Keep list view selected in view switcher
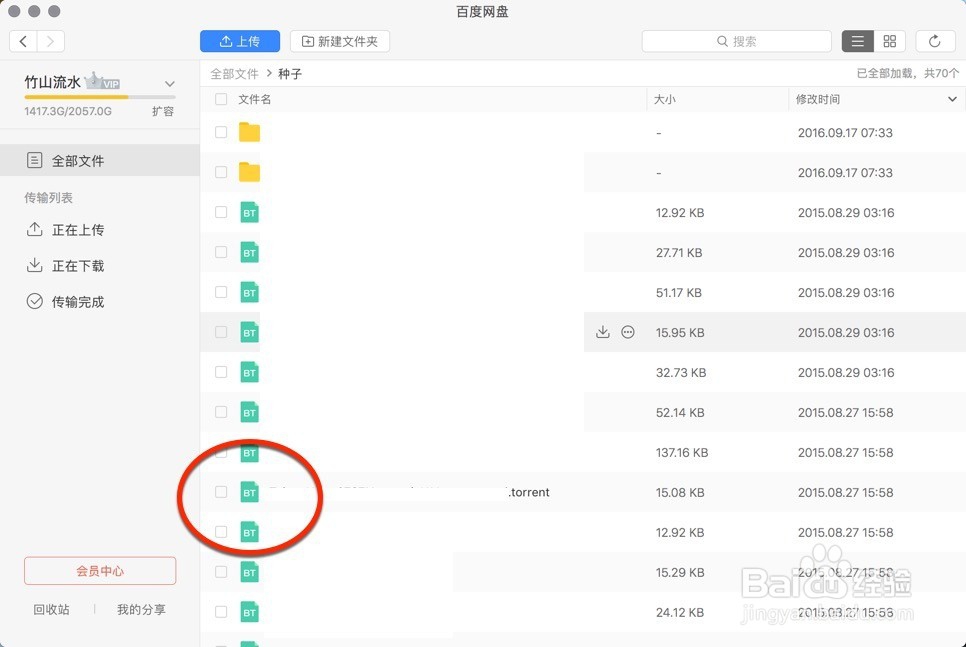The width and height of the screenshot is (966, 647). (x=857, y=41)
